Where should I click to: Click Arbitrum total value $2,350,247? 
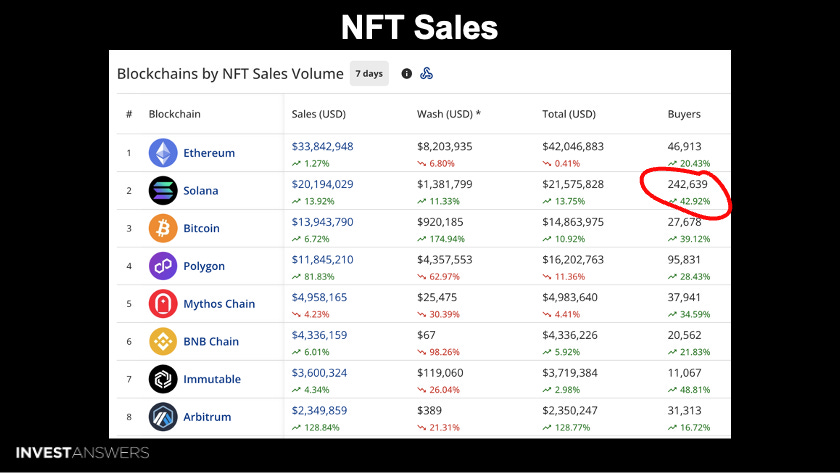coord(570,410)
